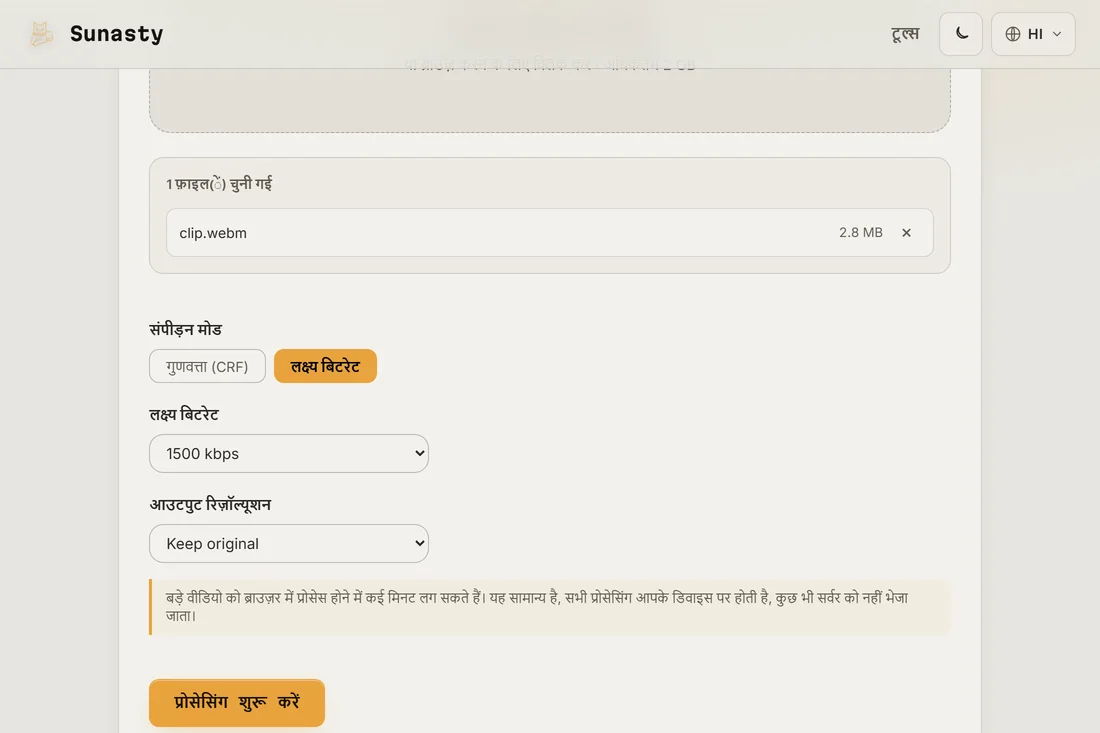Open the Keep original resolution dropdown
This screenshot has height=733, width=1100.
(289, 543)
